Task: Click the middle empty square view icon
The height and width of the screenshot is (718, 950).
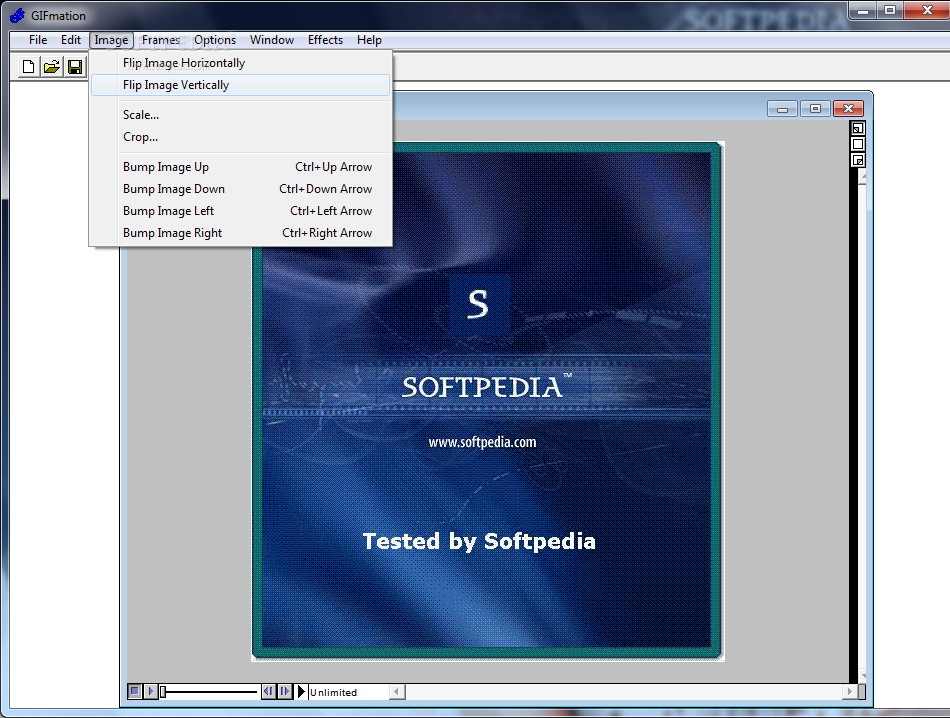Action: click(x=858, y=144)
